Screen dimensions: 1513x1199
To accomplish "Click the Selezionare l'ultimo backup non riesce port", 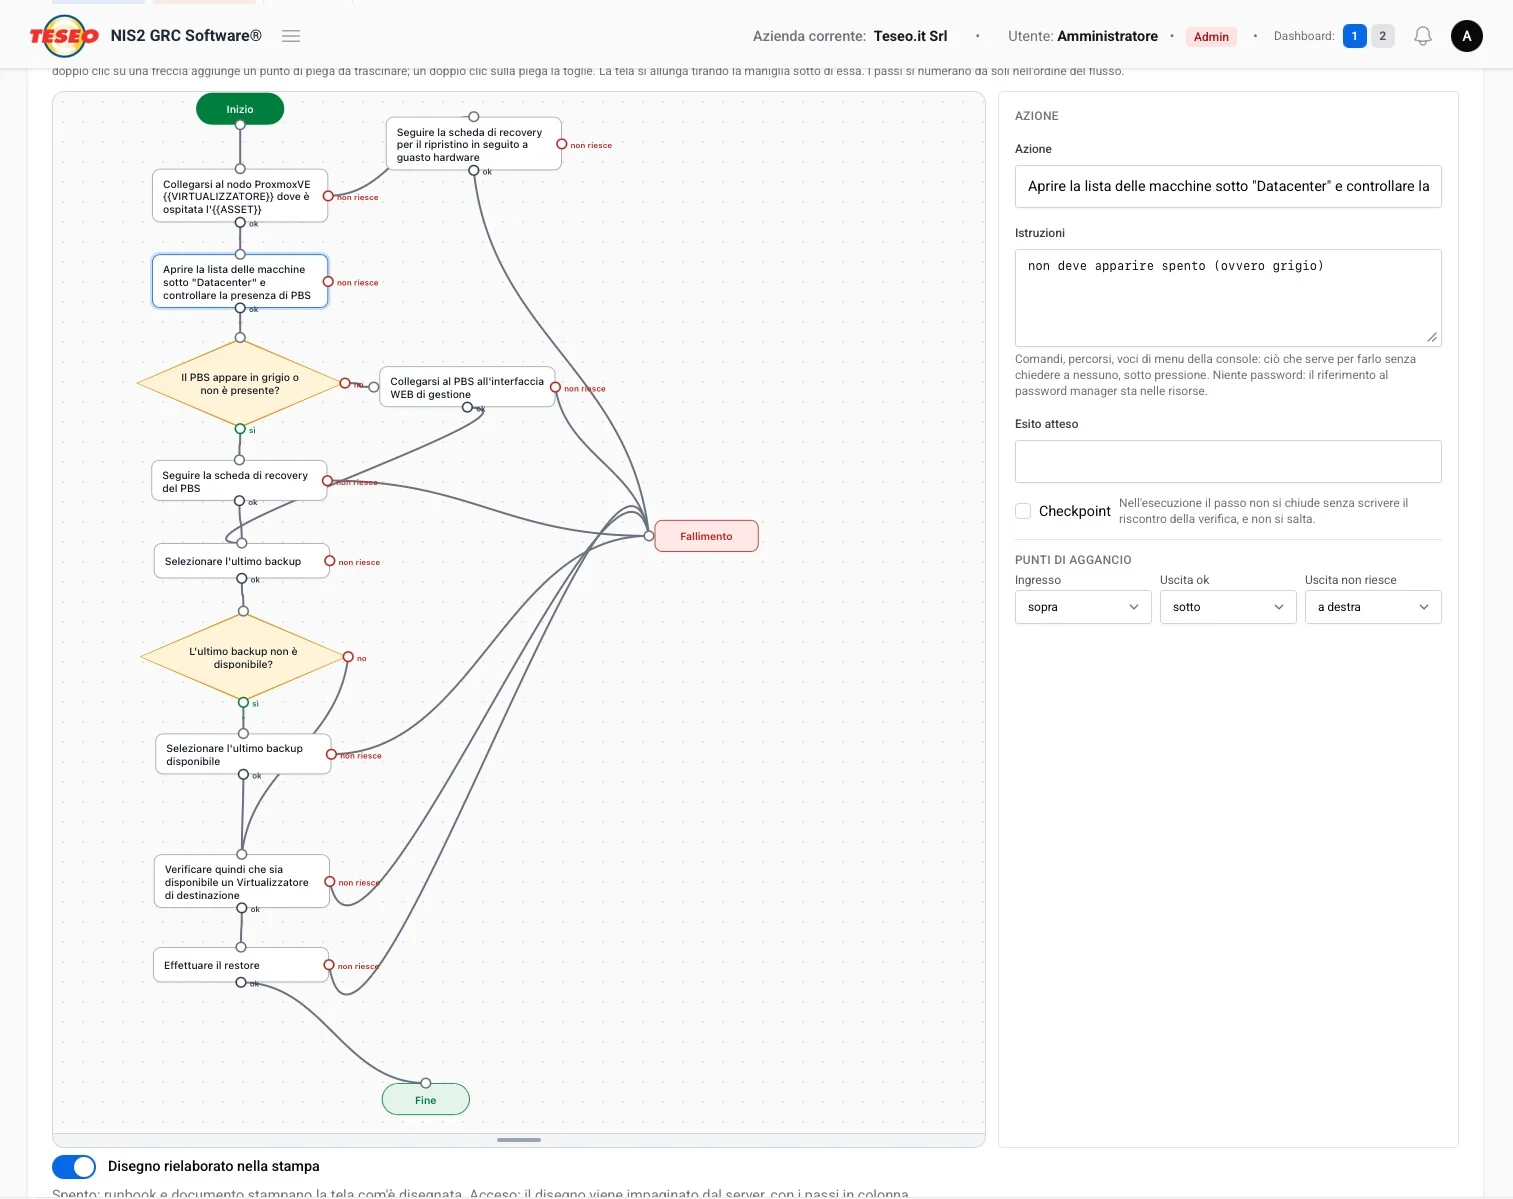I will click(330, 561).
